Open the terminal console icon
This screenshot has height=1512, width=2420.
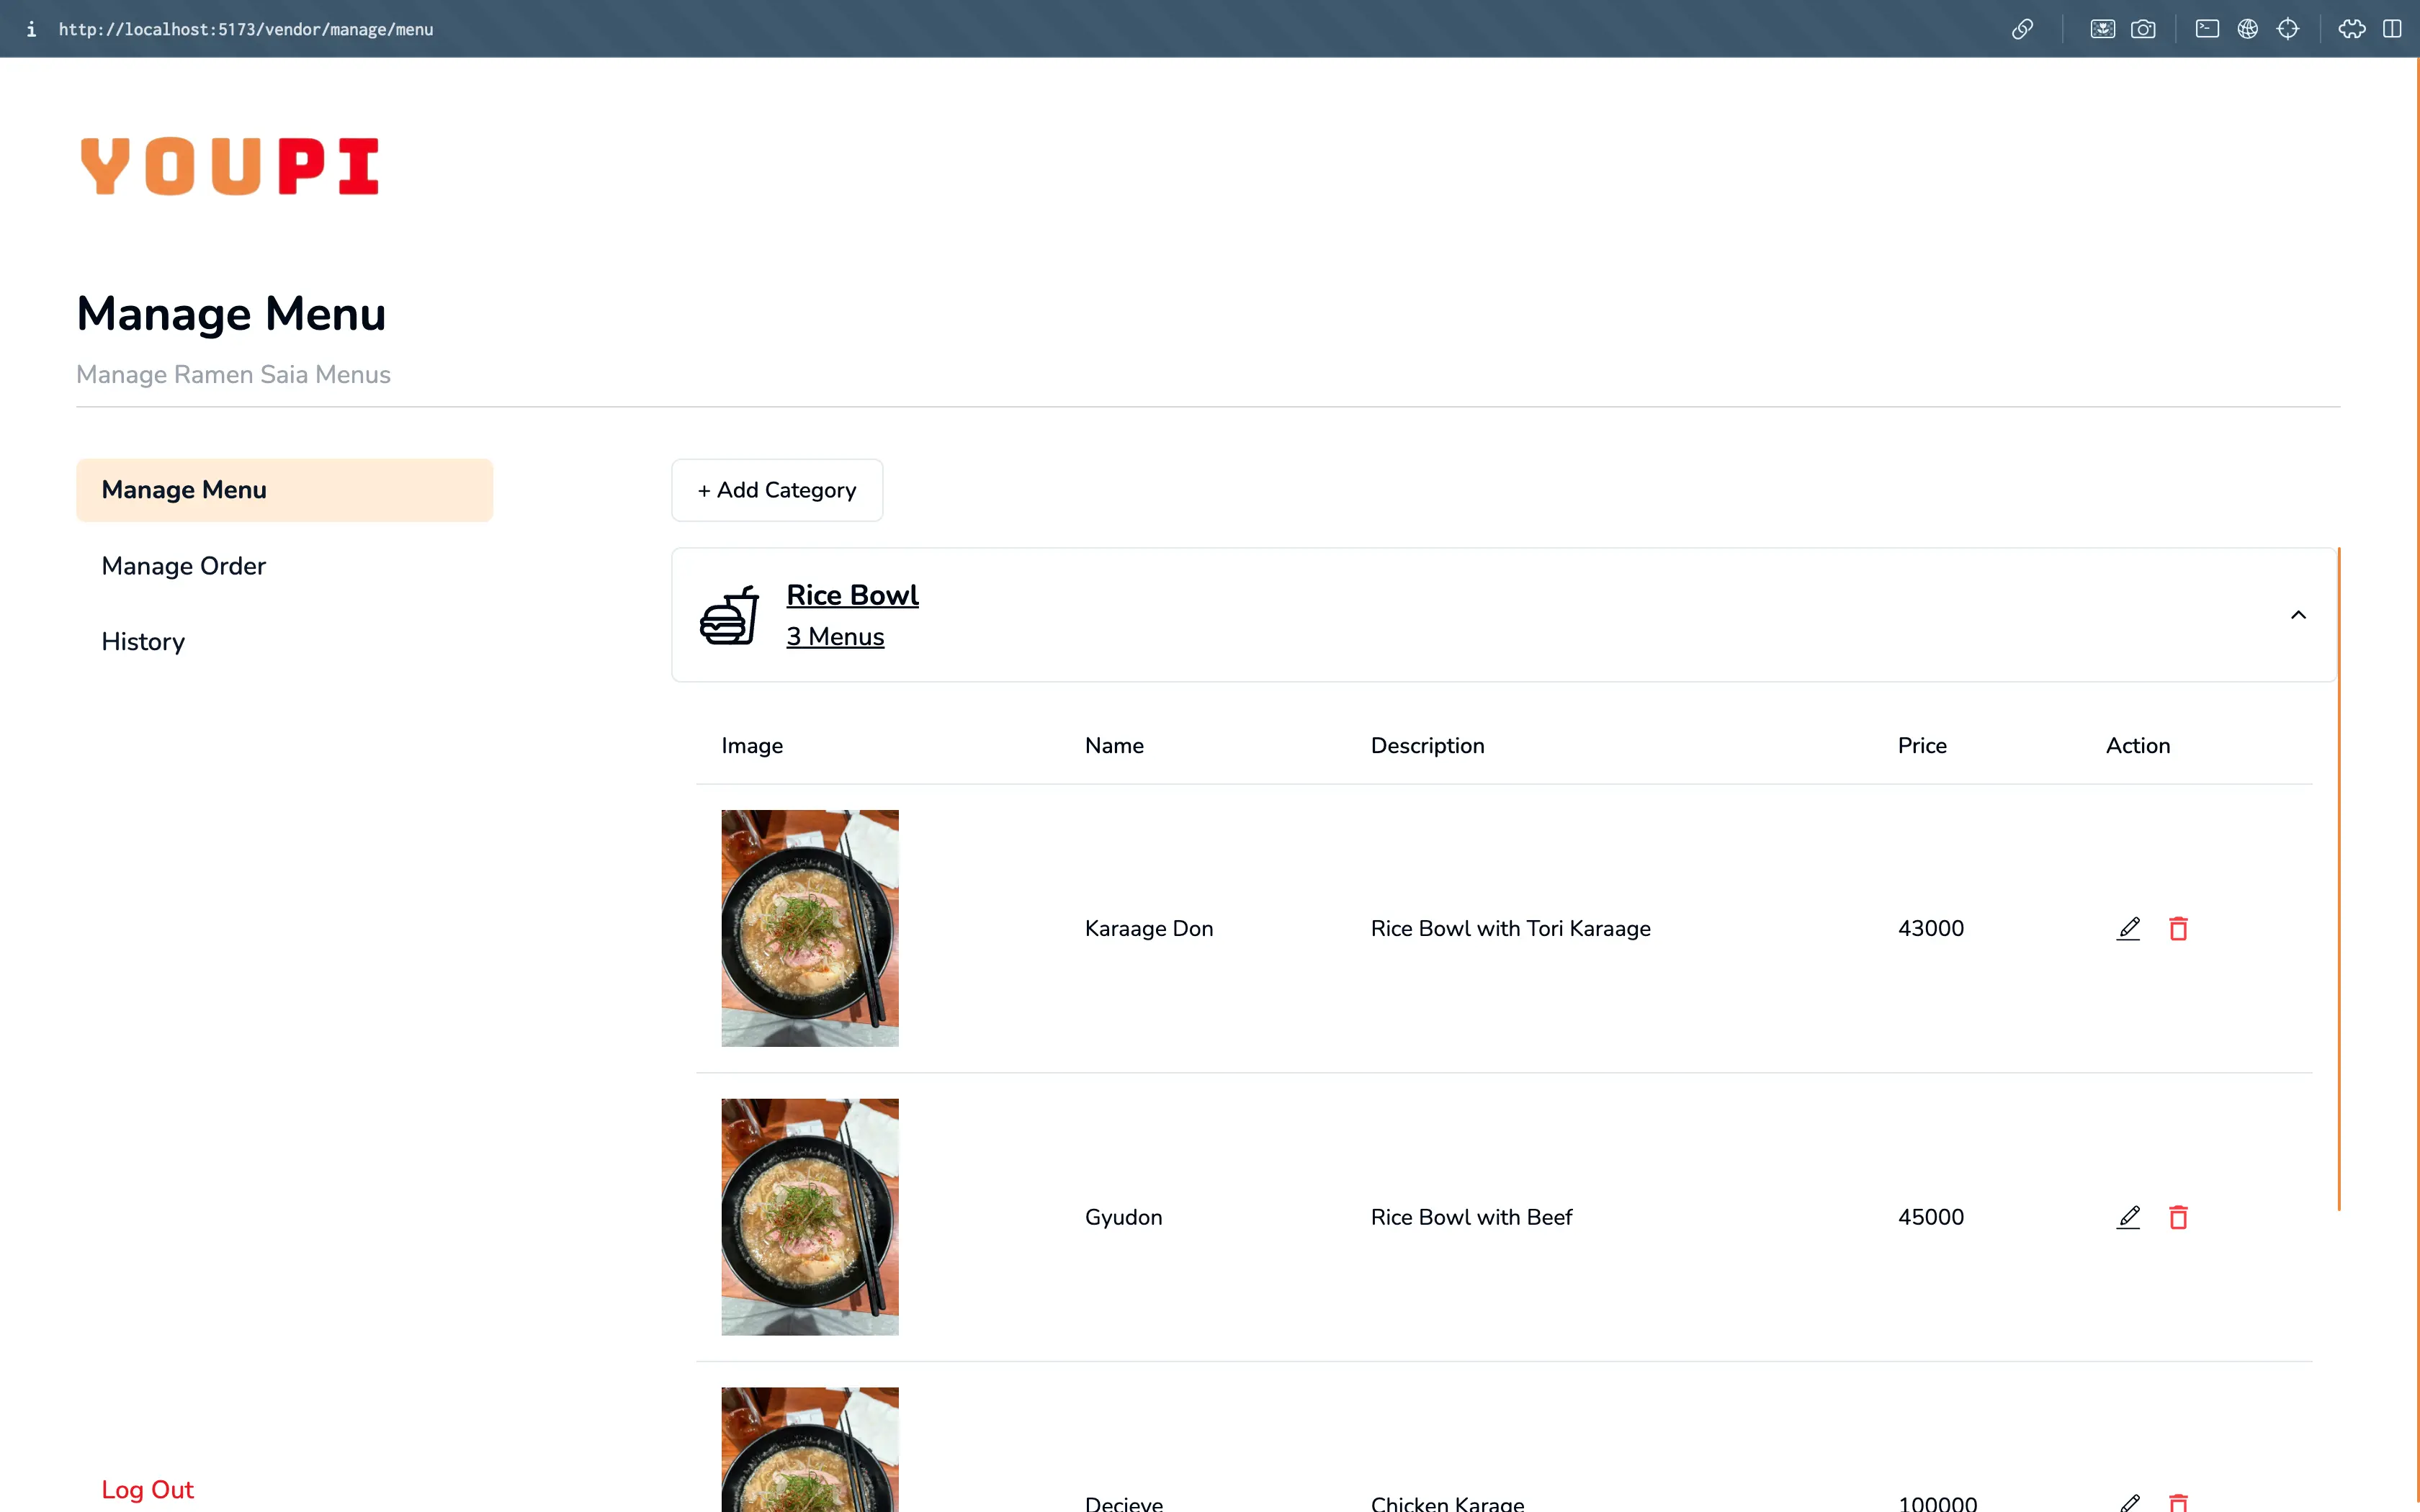pyautogui.click(x=2207, y=29)
